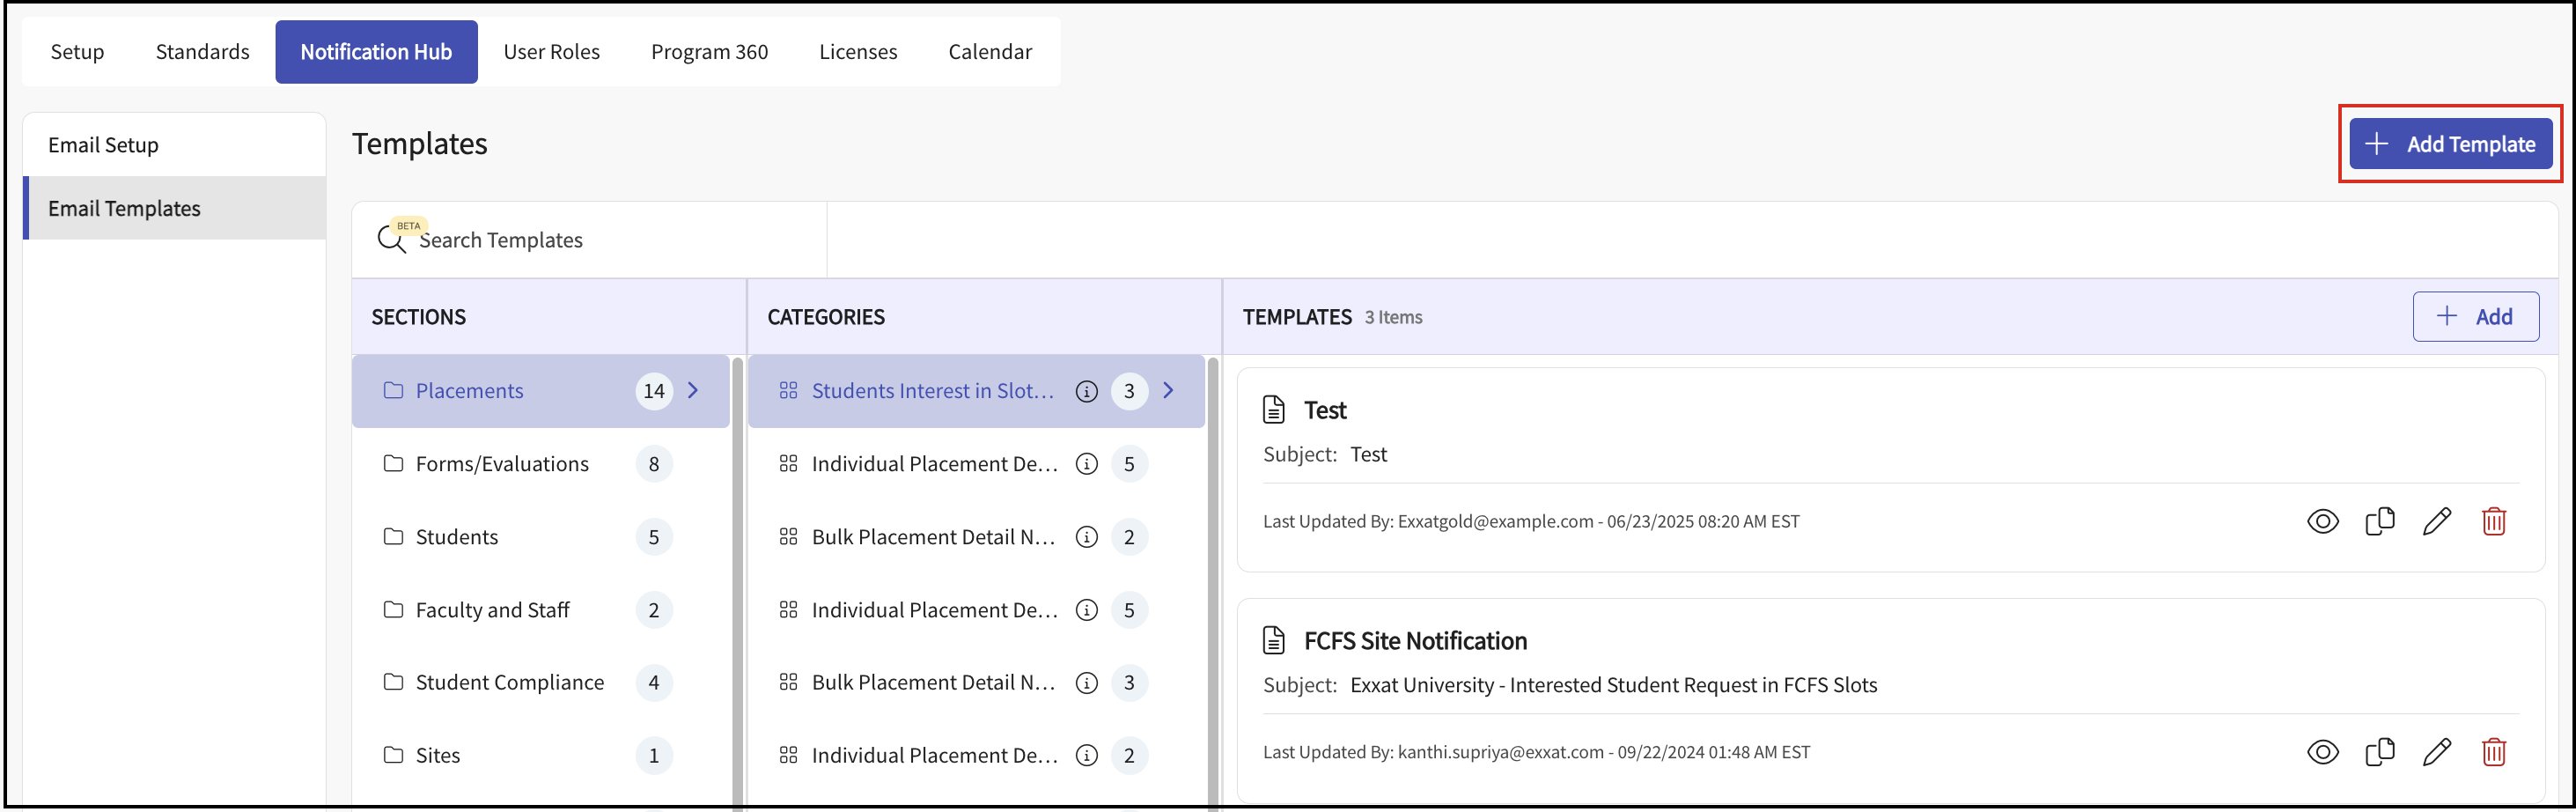Image resolution: width=2576 pixels, height=812 pixels.
Task: Delete the Test template via trash icon
Action: click(2493, 521)
